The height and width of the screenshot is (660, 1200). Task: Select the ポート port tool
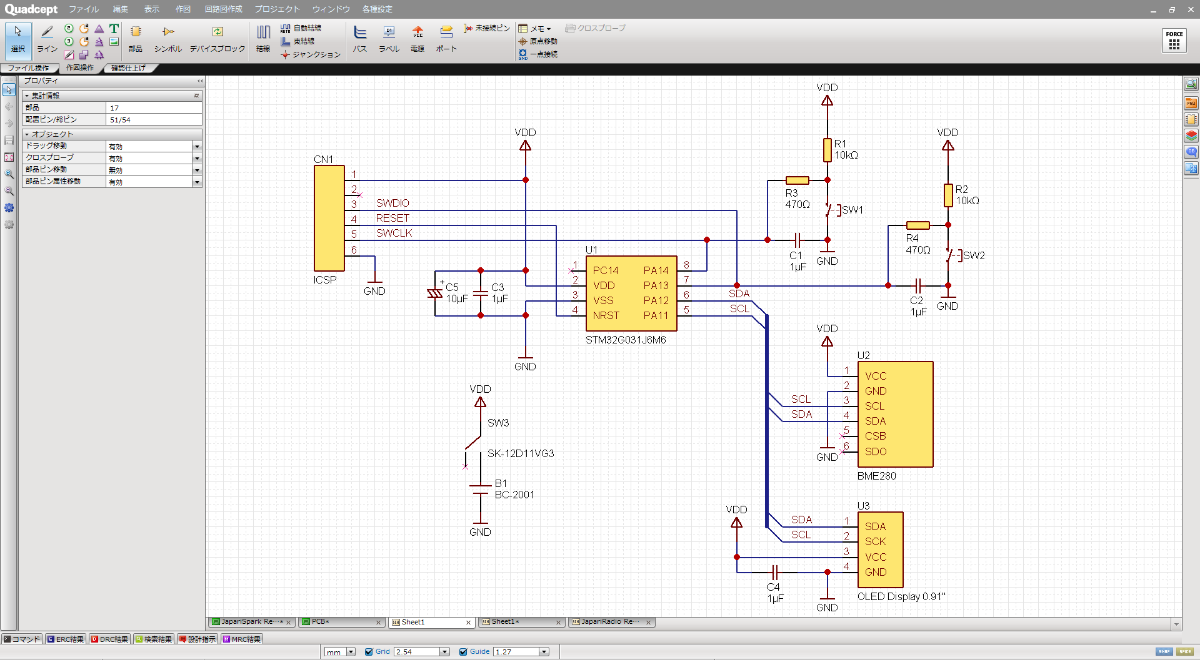447,38
